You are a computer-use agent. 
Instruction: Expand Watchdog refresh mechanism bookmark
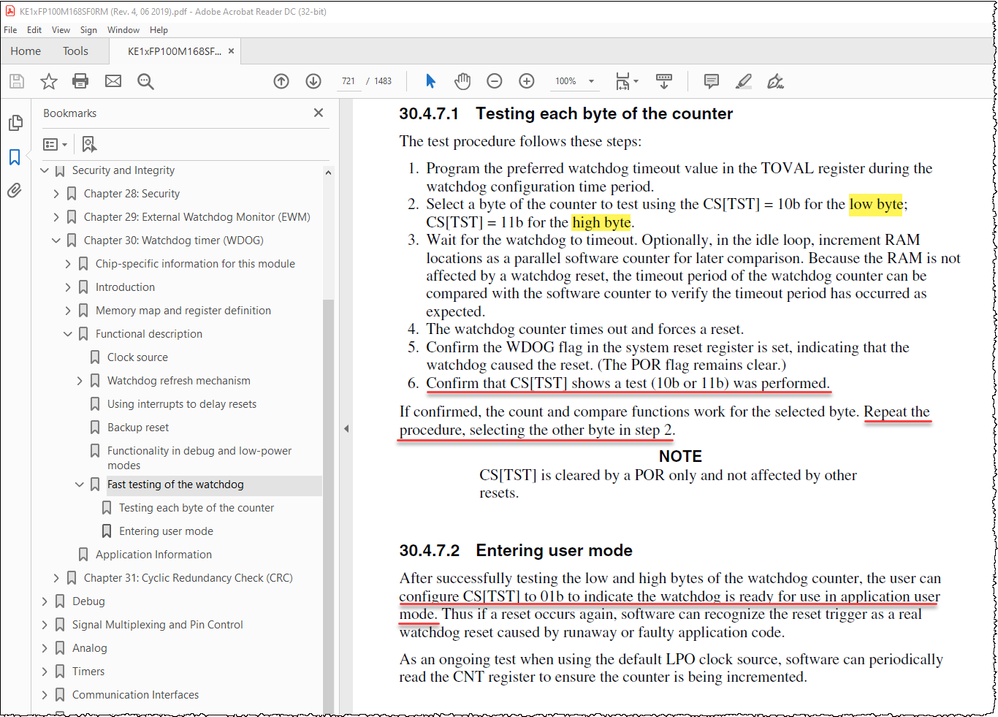pos(80,381)
